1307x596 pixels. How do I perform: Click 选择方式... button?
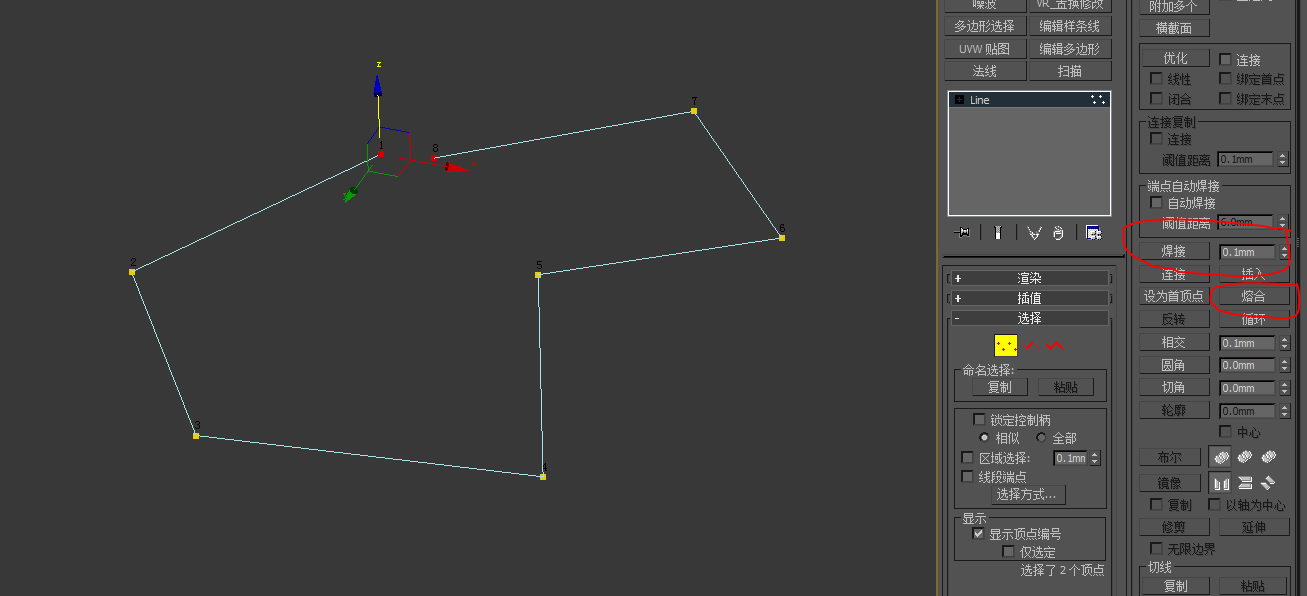[1027, 494]
